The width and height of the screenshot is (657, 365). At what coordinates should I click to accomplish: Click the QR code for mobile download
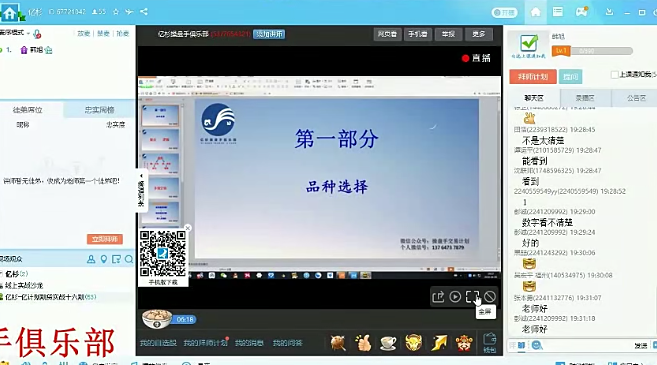[163, 254]
